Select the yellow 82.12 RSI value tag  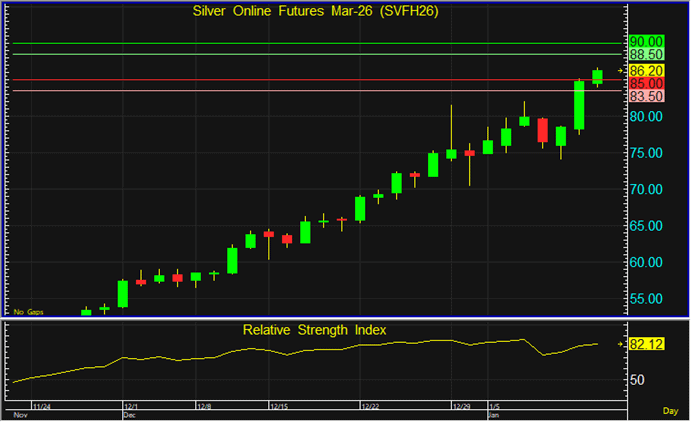pyautogui.click(x=645, y=344)
